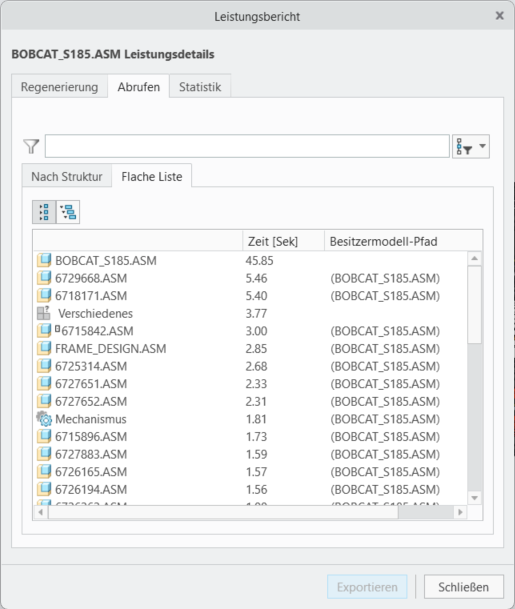Image resolution: width=515 pixels, height=609 pixels.
Task: Switch to the Regenerierung tab
Action: (x=59, y=87)
